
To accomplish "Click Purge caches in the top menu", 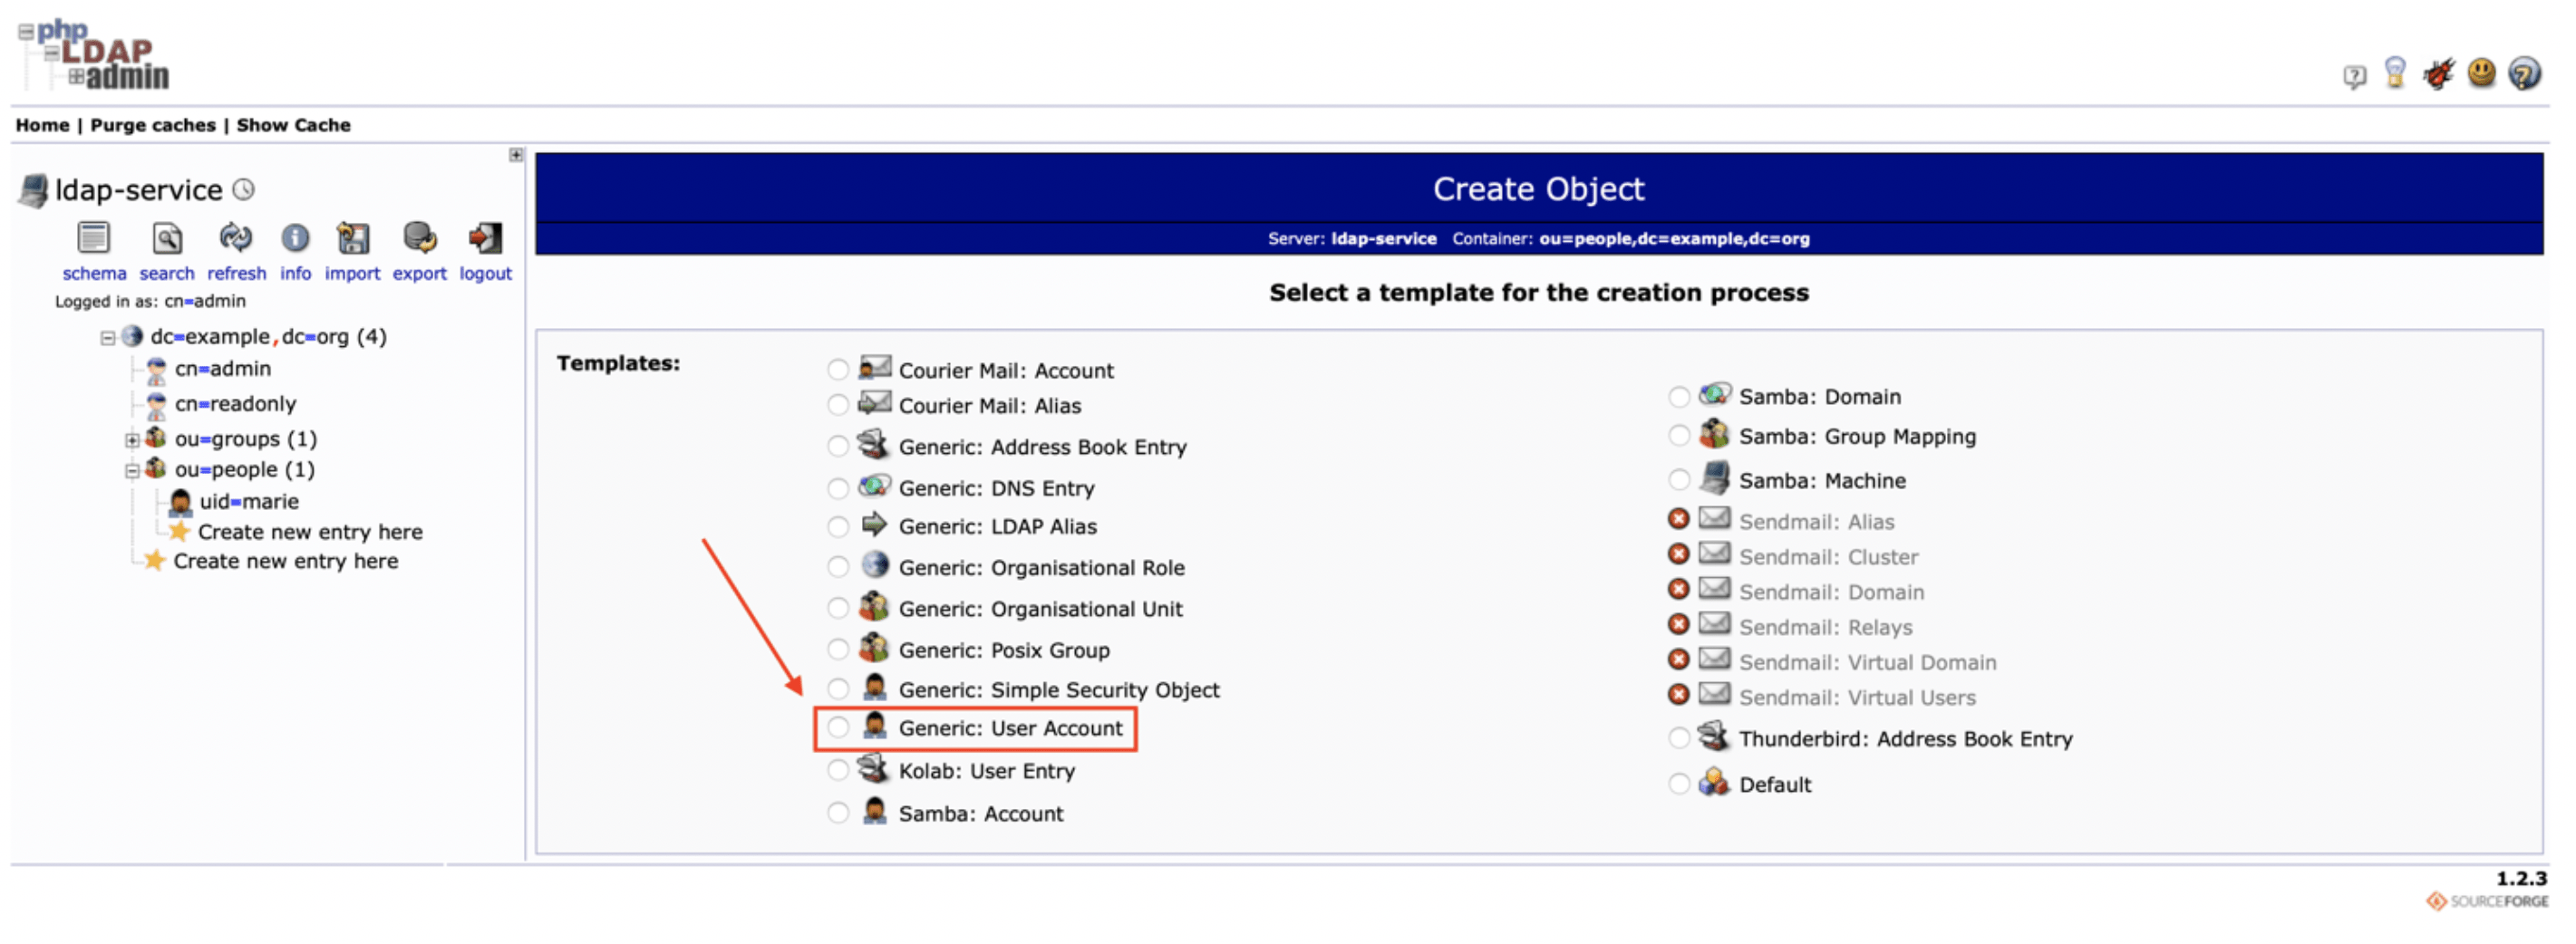I will point(153,125).
